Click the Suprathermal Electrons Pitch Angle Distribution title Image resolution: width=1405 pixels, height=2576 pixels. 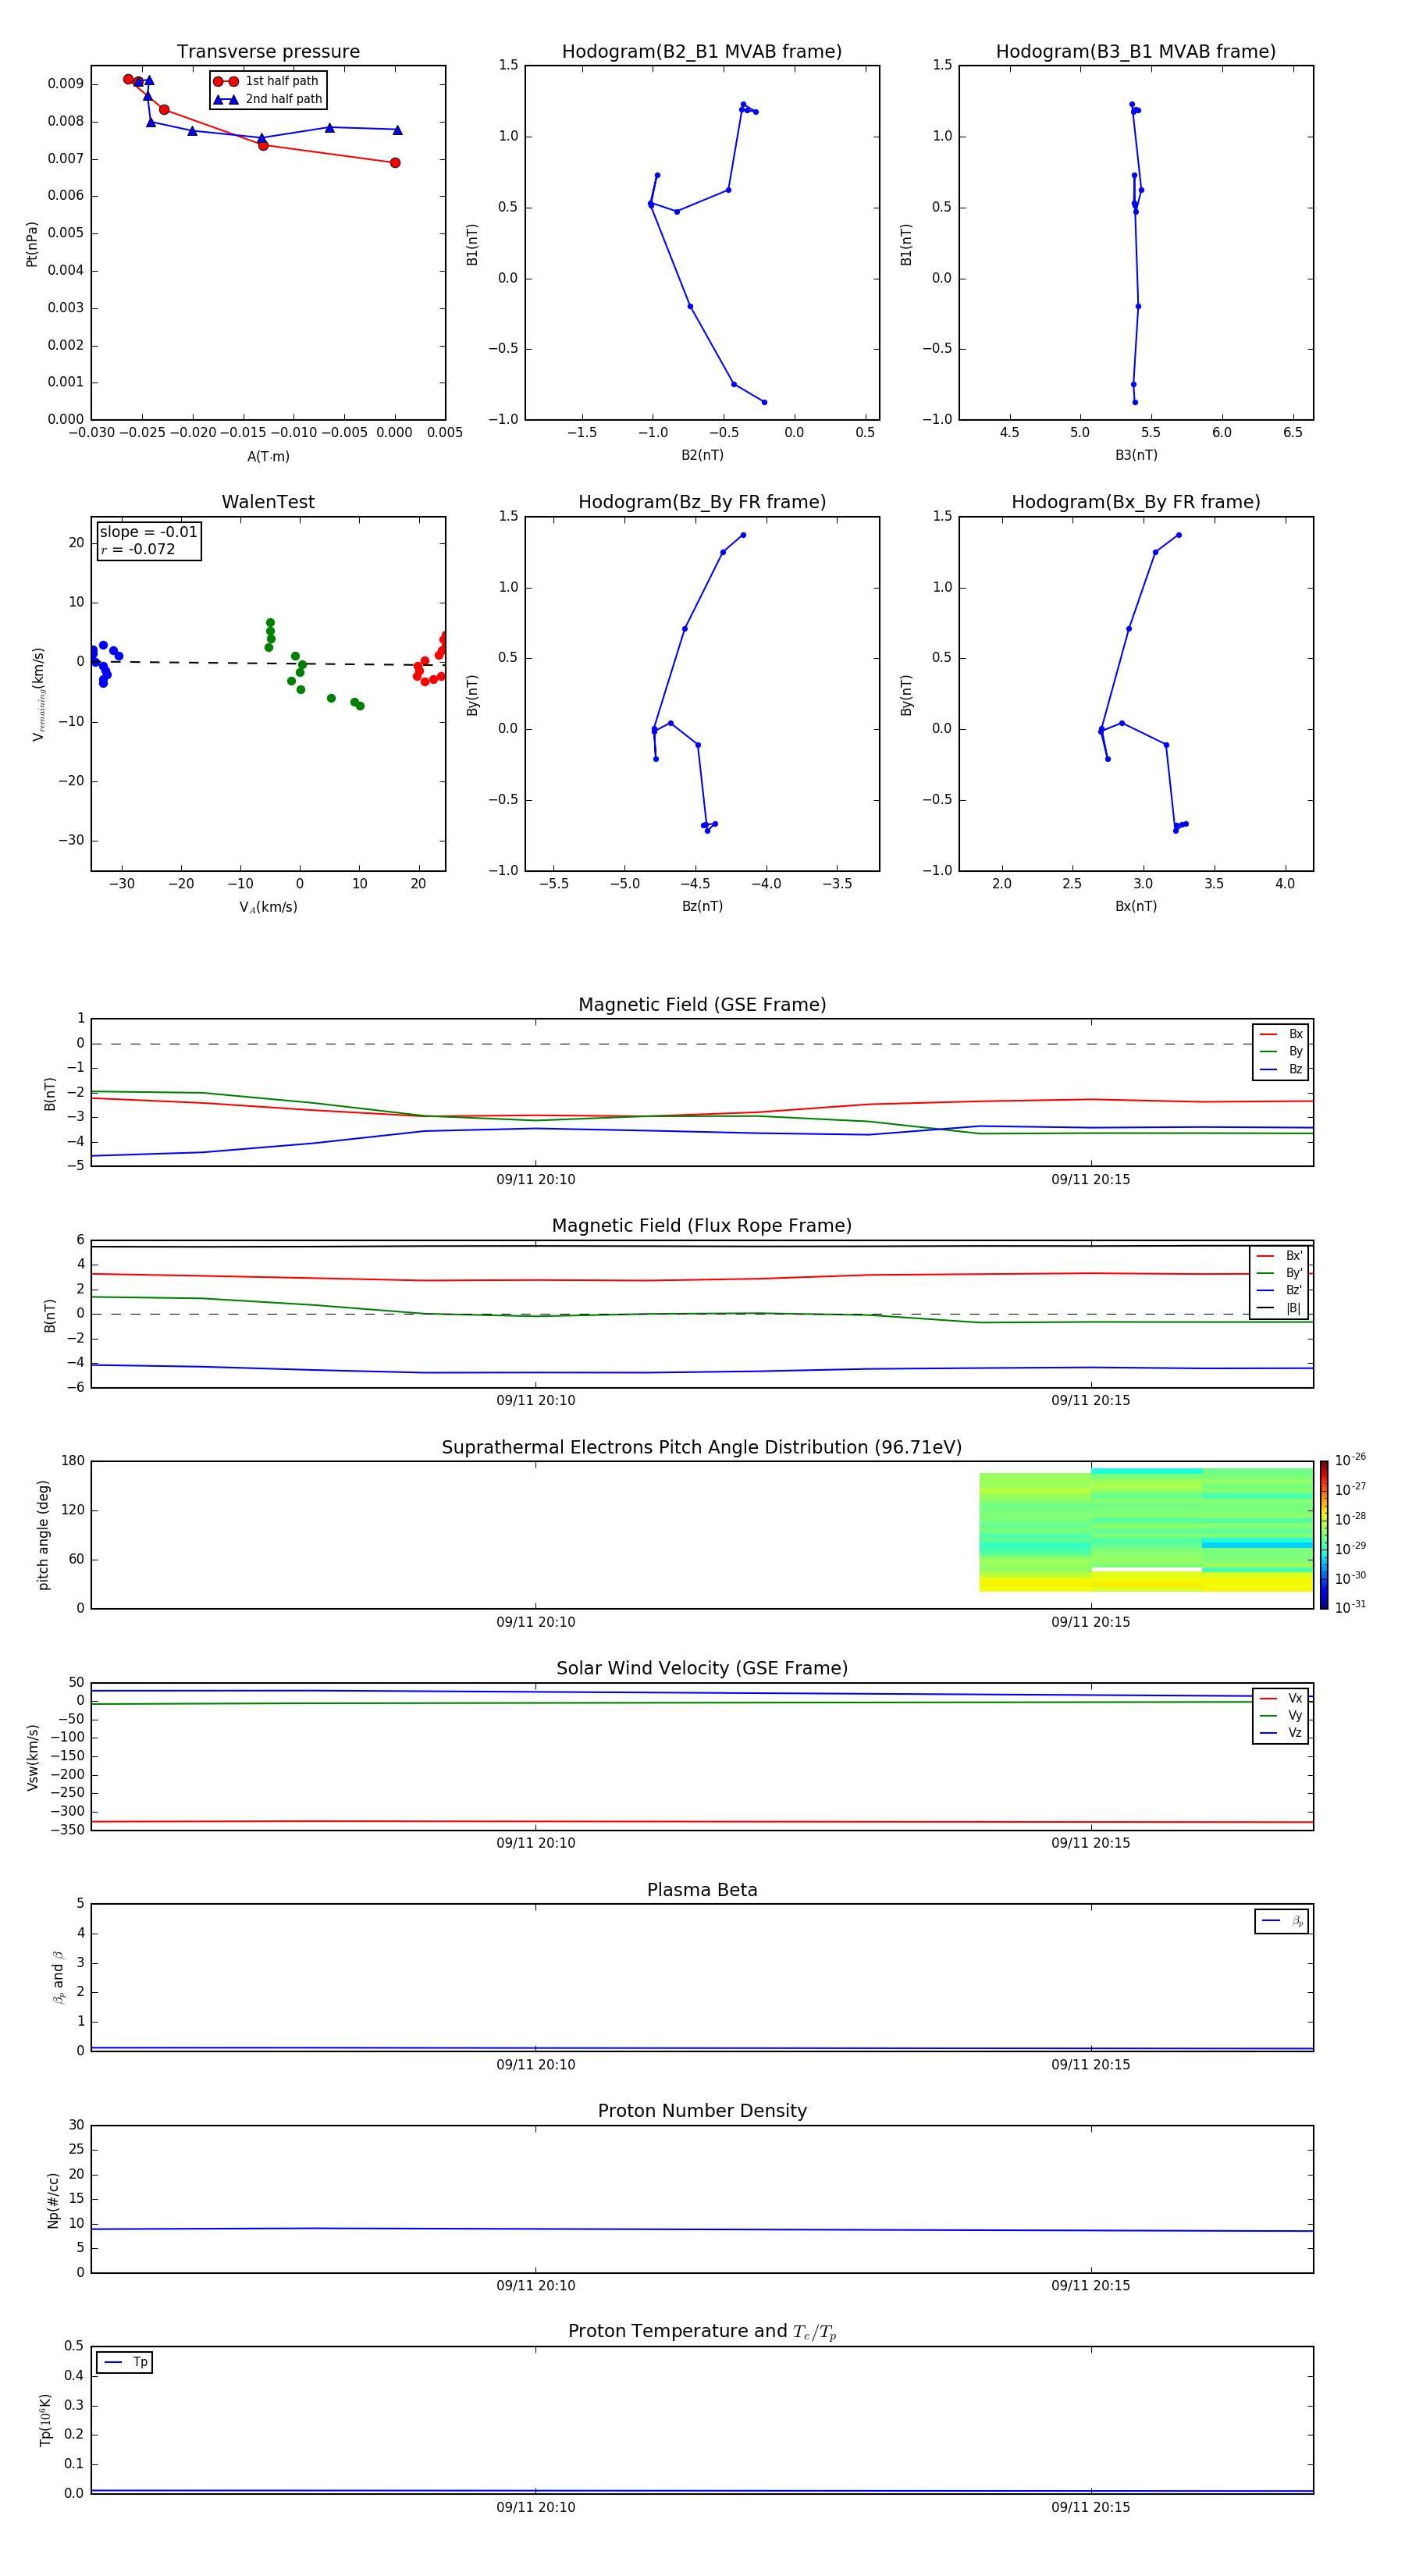[x=702, y=1447]
